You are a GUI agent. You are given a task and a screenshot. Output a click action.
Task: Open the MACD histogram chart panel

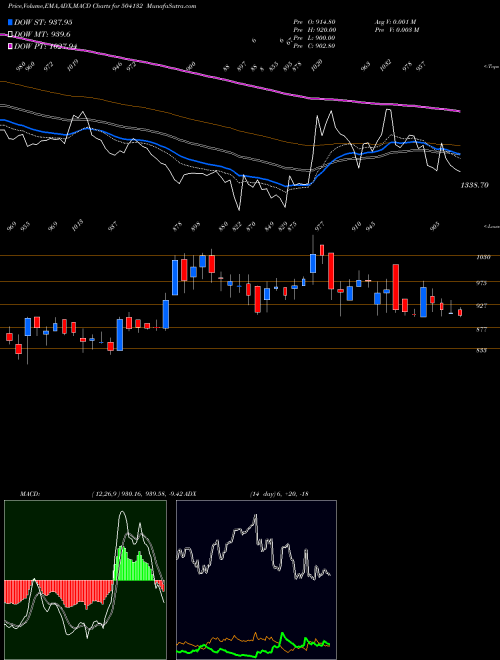[x=85, y=580]
